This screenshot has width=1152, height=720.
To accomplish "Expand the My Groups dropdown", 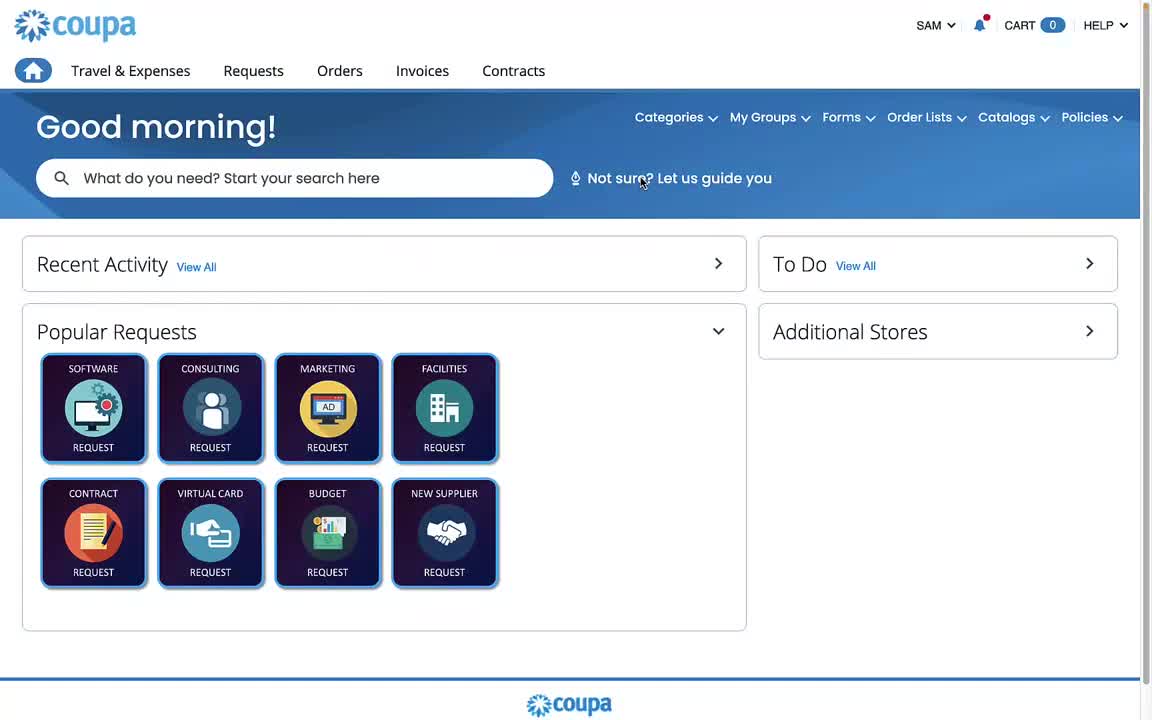I will [x=770, y=118].
